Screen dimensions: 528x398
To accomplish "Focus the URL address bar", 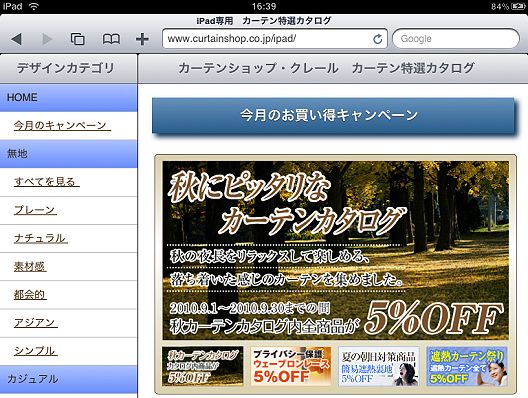I will pyautogui.click(x=274, y=39).
